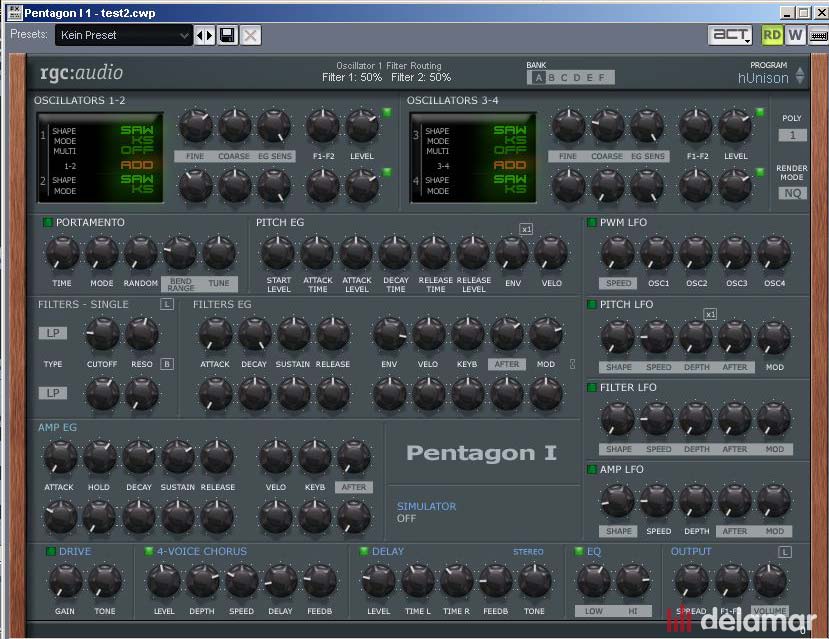Select bank B
This screenshot has height=639, width=829.
pos(551,78)
